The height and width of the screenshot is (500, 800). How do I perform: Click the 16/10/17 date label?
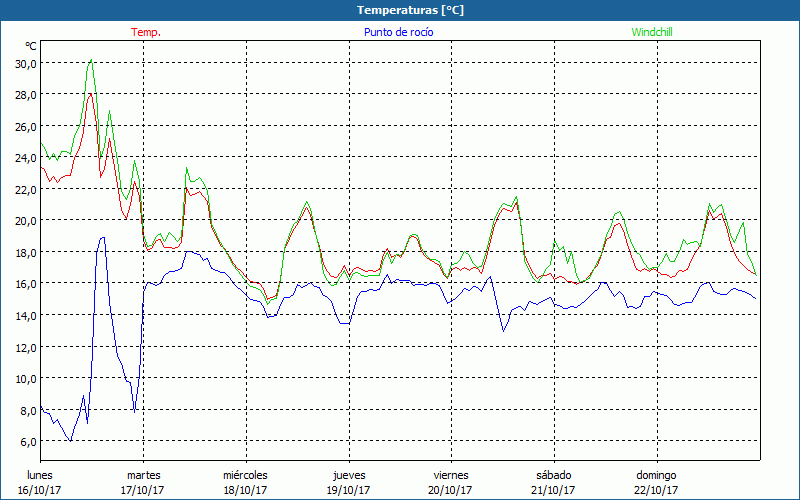[x=41, y=490]
